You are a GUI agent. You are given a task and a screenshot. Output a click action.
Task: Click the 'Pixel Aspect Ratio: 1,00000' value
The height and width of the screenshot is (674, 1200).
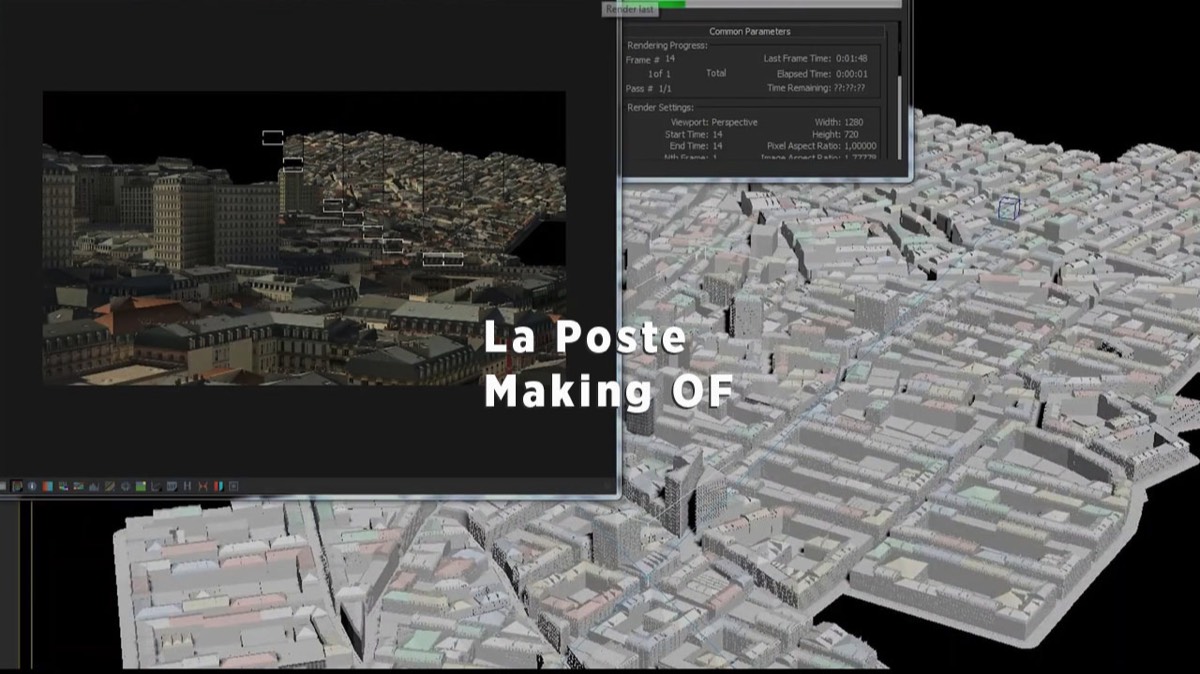[822, 146]
